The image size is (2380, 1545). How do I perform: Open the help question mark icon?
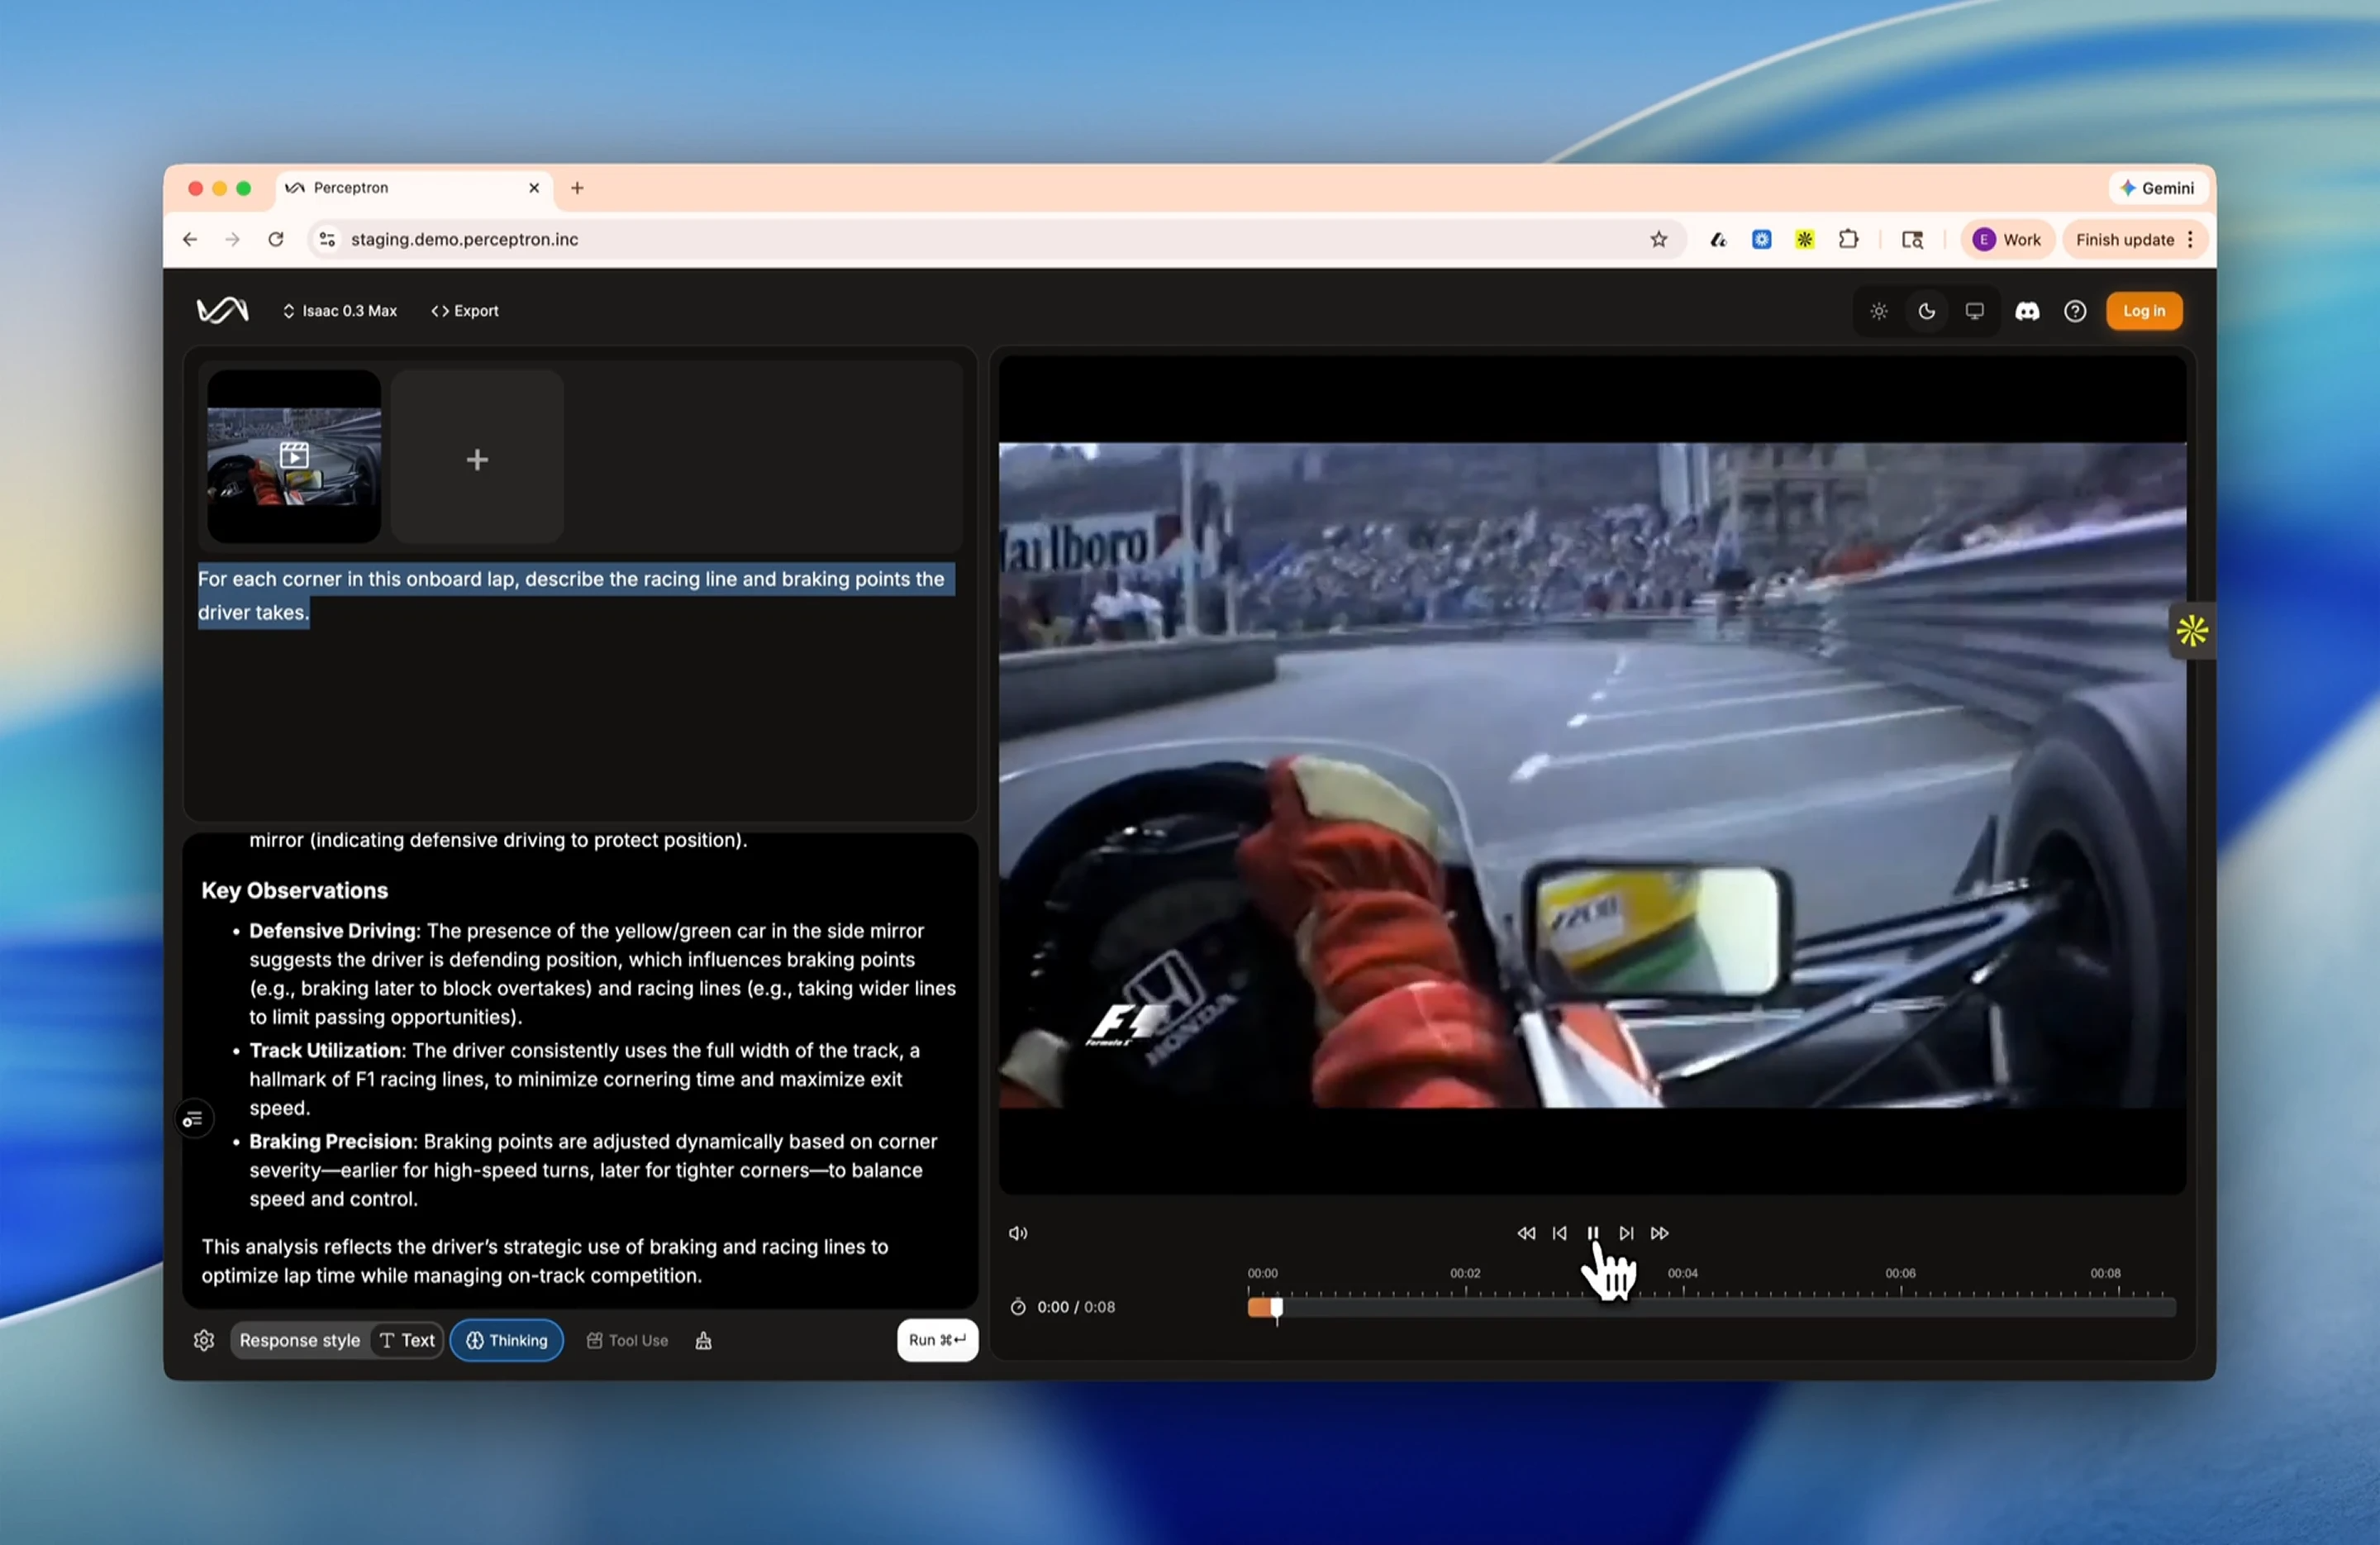click(2075, 311)
